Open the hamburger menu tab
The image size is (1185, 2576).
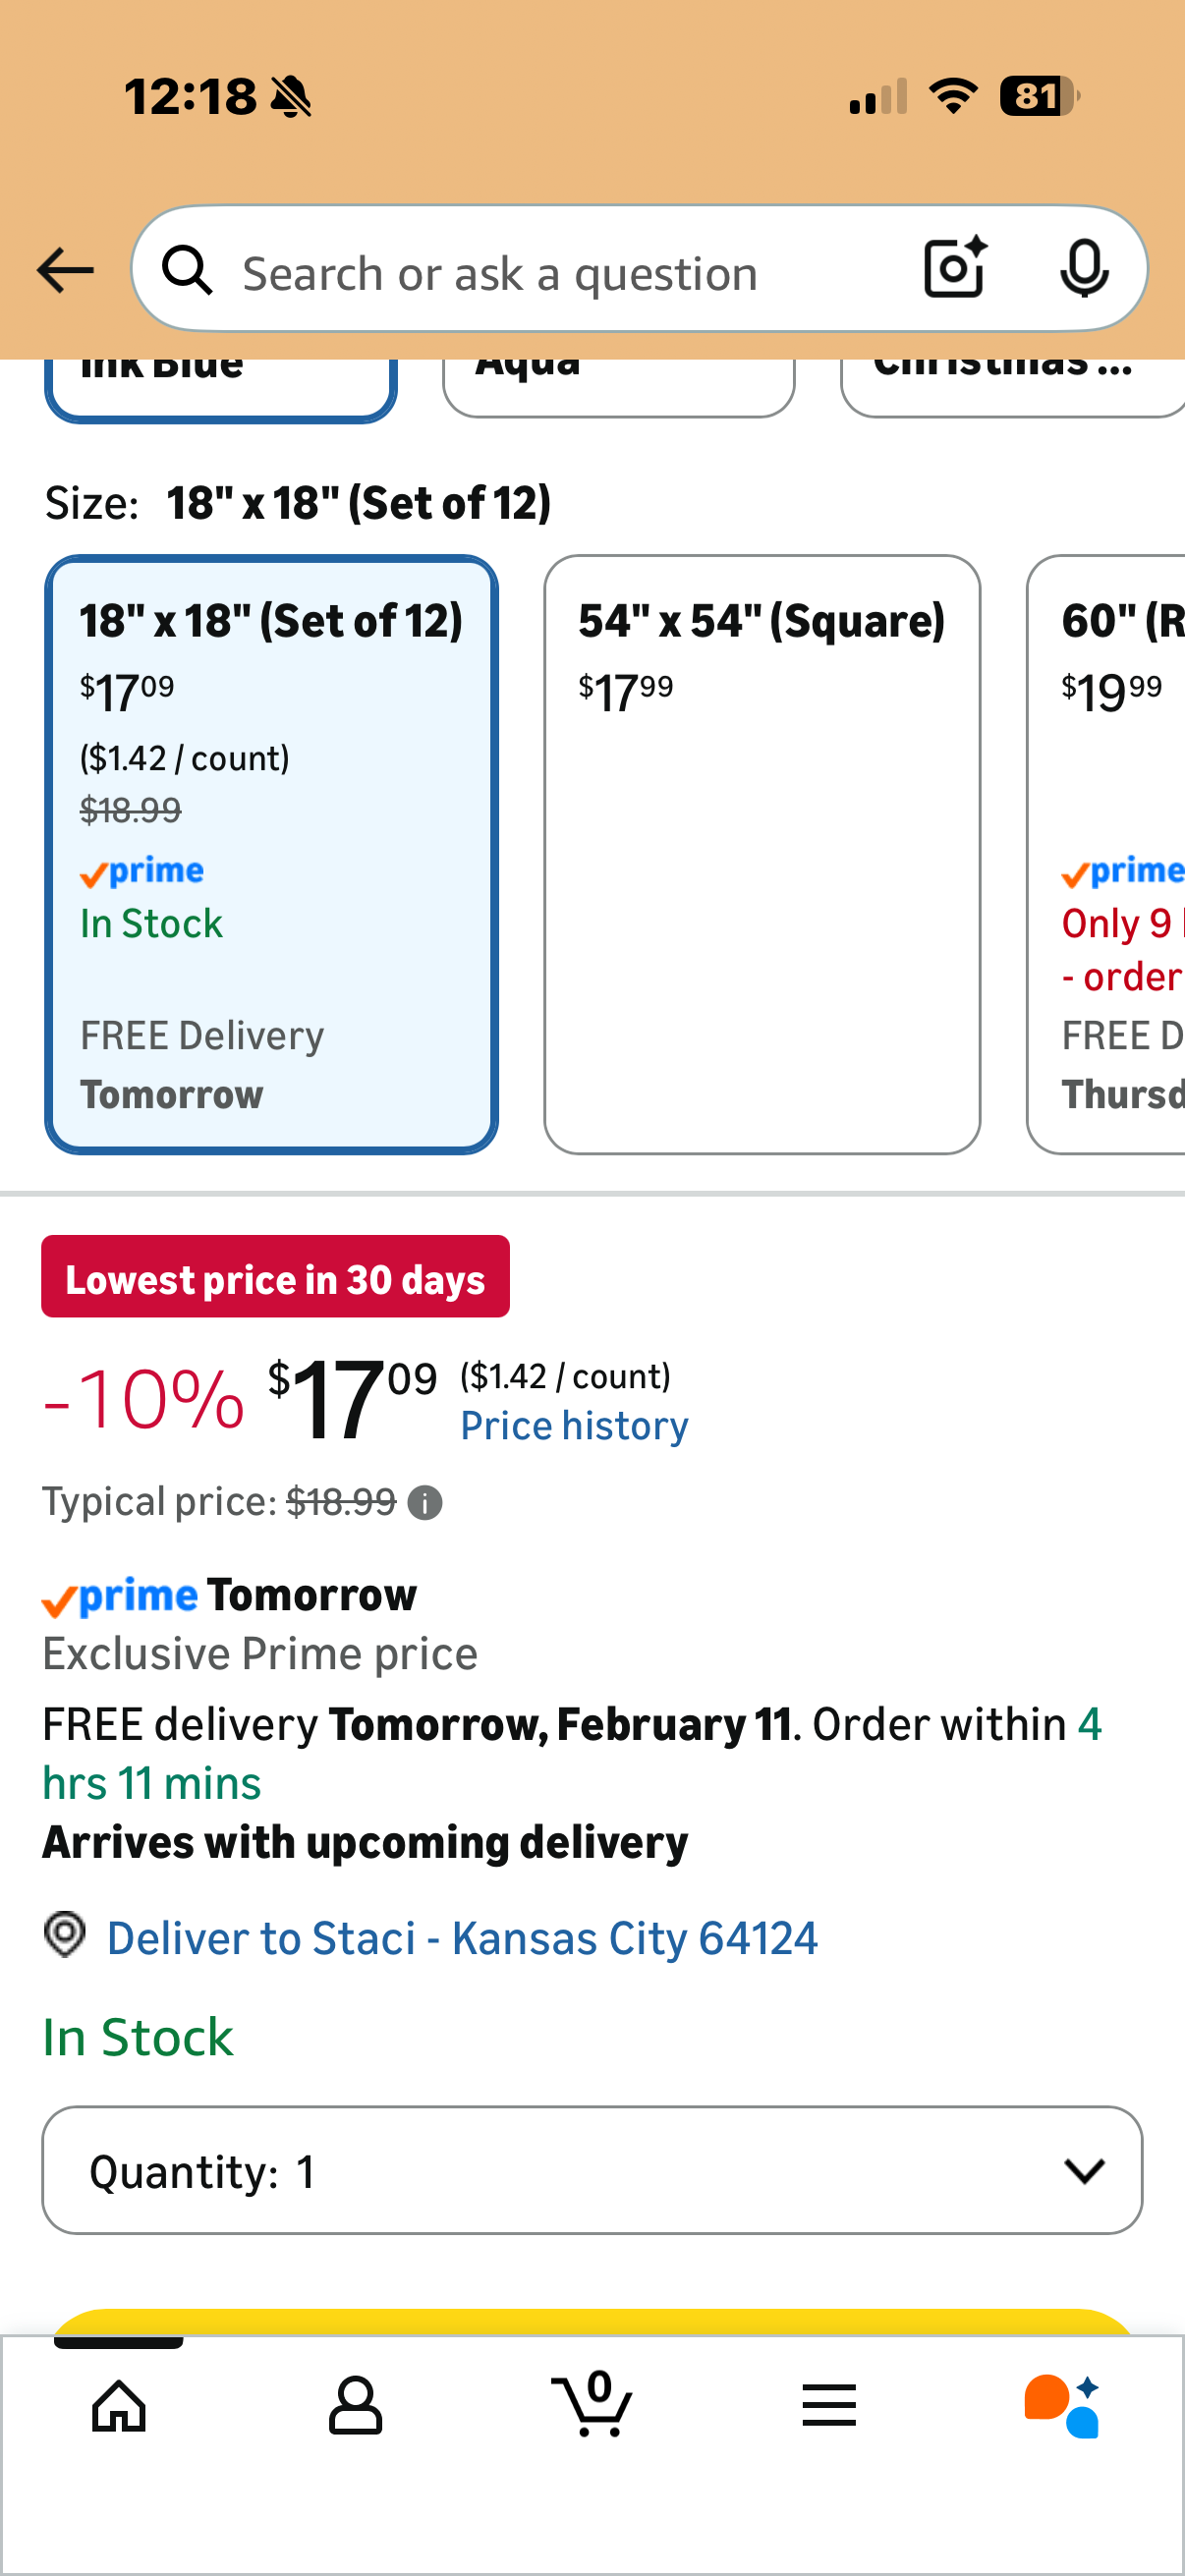829,2404
